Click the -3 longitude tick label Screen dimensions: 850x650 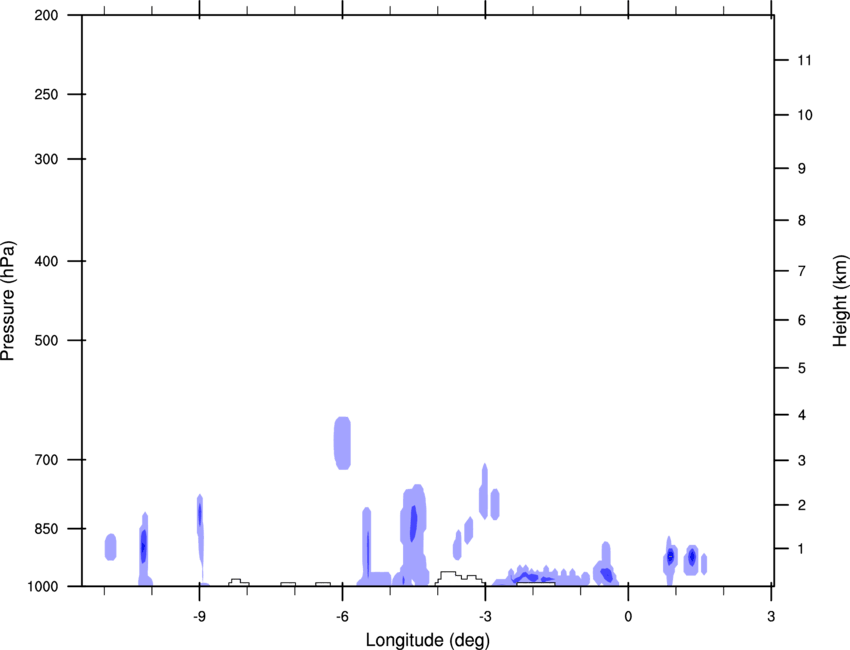[485, 616]
